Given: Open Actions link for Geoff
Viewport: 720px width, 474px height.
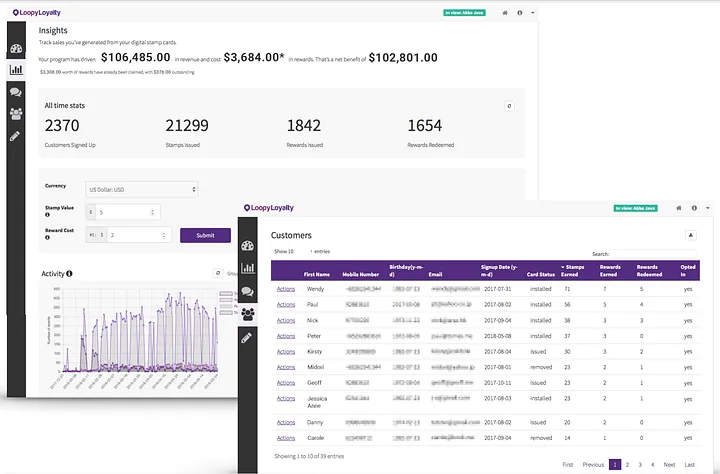Looking at the screenshot, I should point(286,383).
